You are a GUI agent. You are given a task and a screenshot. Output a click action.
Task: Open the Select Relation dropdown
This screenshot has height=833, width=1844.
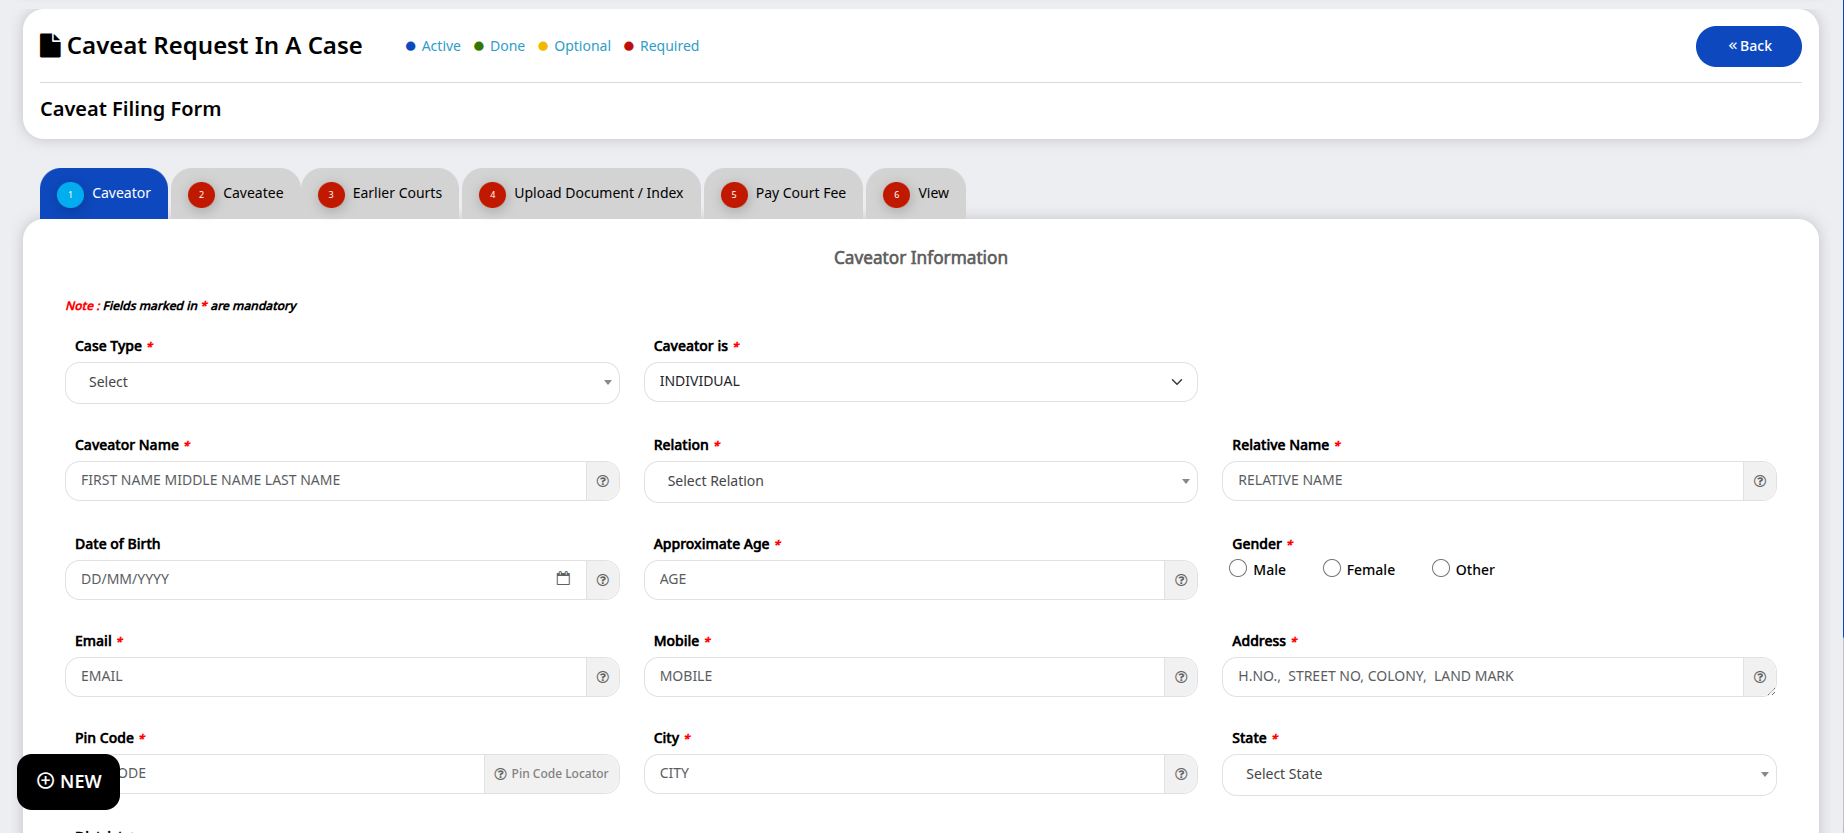click(920, 482)
